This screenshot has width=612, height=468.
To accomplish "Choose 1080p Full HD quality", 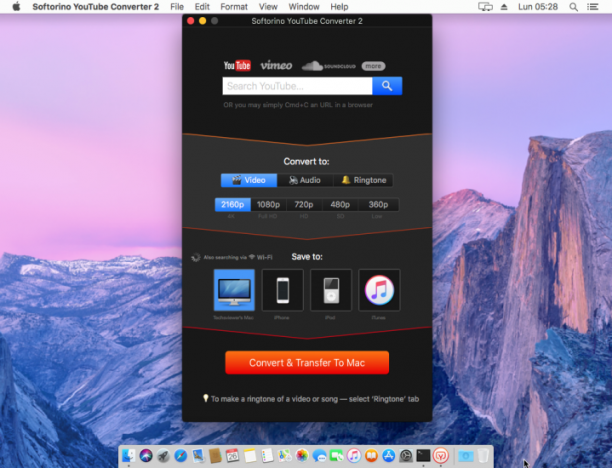I will pos(269,205).
